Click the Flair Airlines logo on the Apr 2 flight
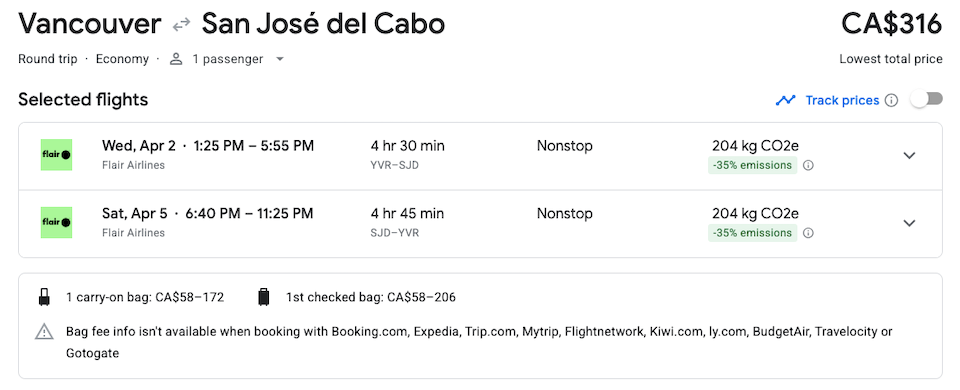The height and width of the screenshot is (390, 960). pyautogui.click(x=56, y=155)
